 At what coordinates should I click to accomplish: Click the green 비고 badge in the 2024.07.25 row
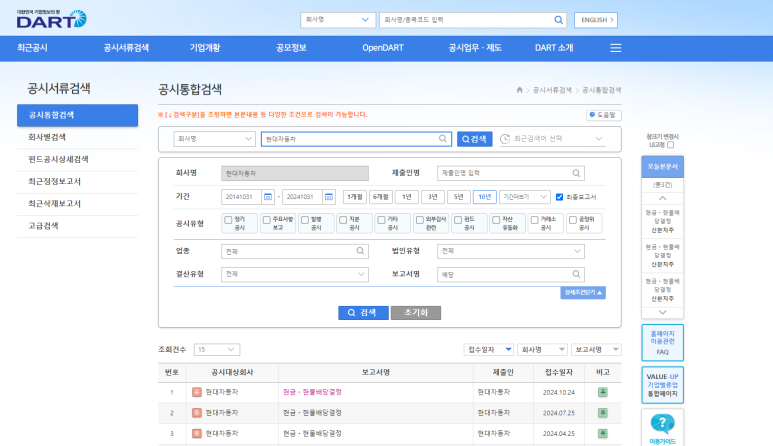click(602, 413)
